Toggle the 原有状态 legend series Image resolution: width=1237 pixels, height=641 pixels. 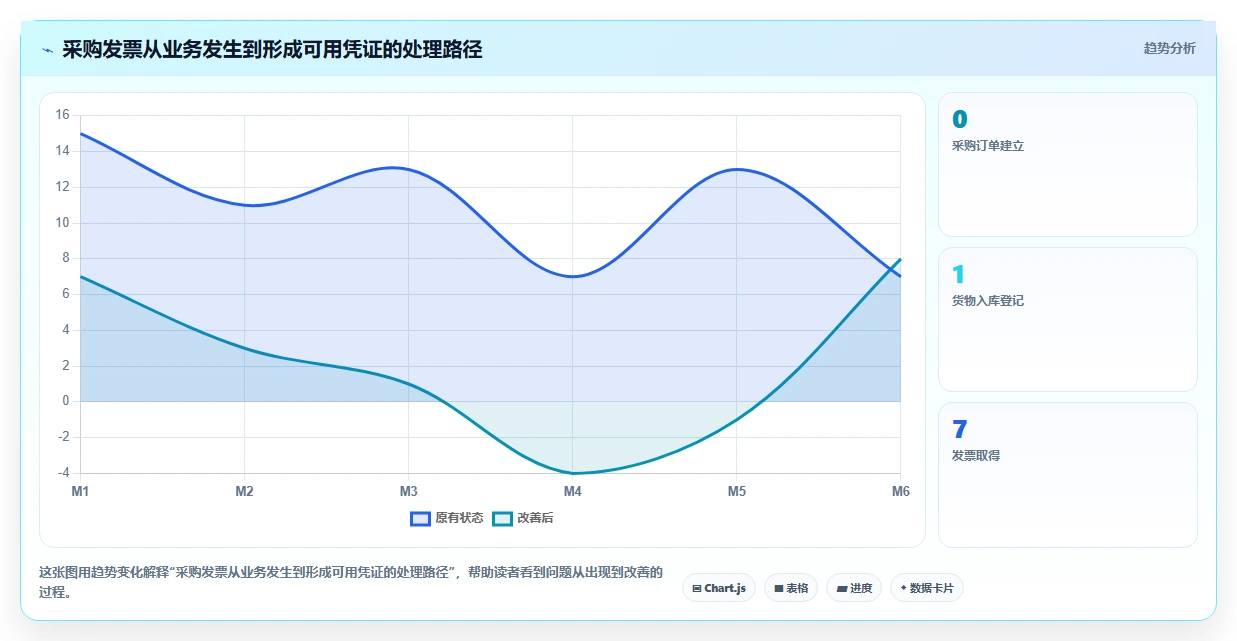pos(447,518)
